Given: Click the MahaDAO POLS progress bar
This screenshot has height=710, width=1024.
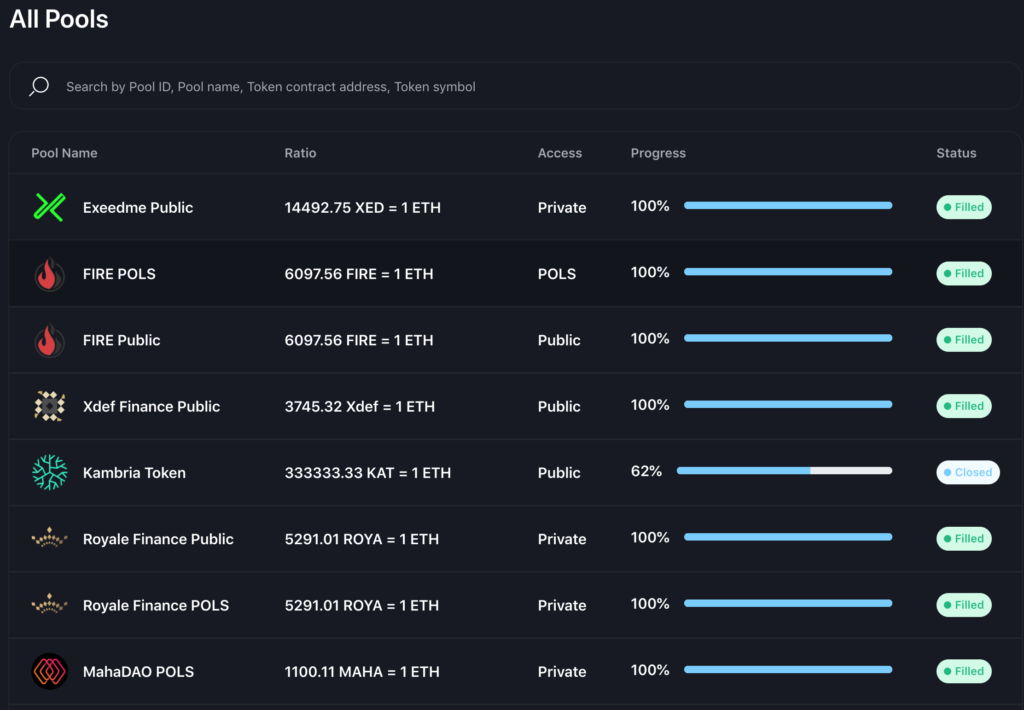Looking at the screenshot, I should coord(788,670).
